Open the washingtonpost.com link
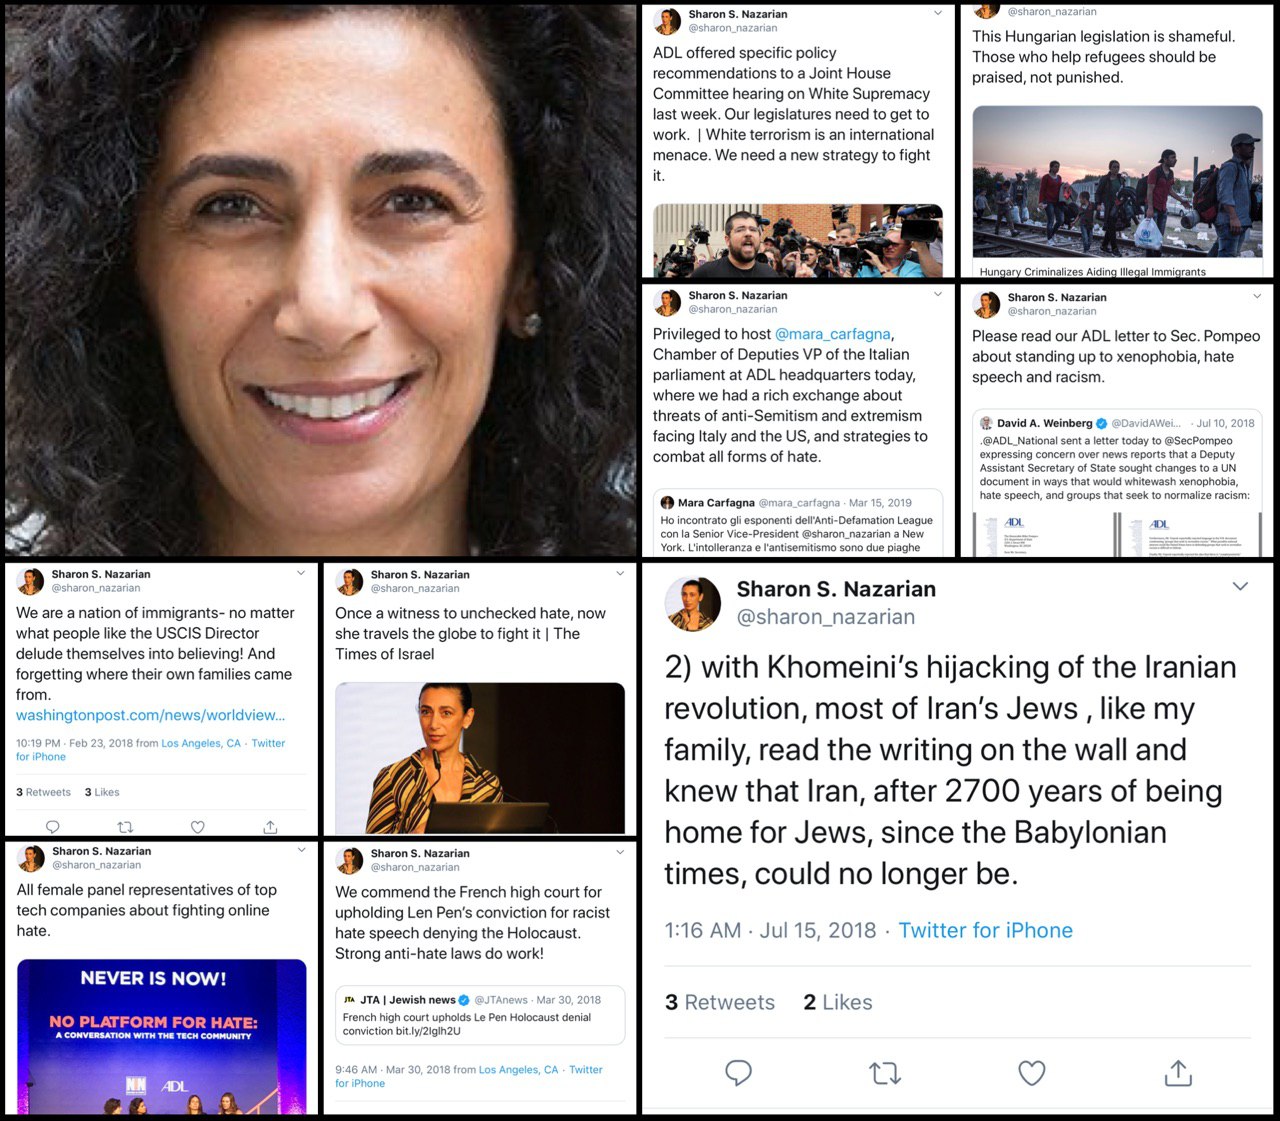Image resolution: width=1280 pixels, height=1121 pixels. 150,715
